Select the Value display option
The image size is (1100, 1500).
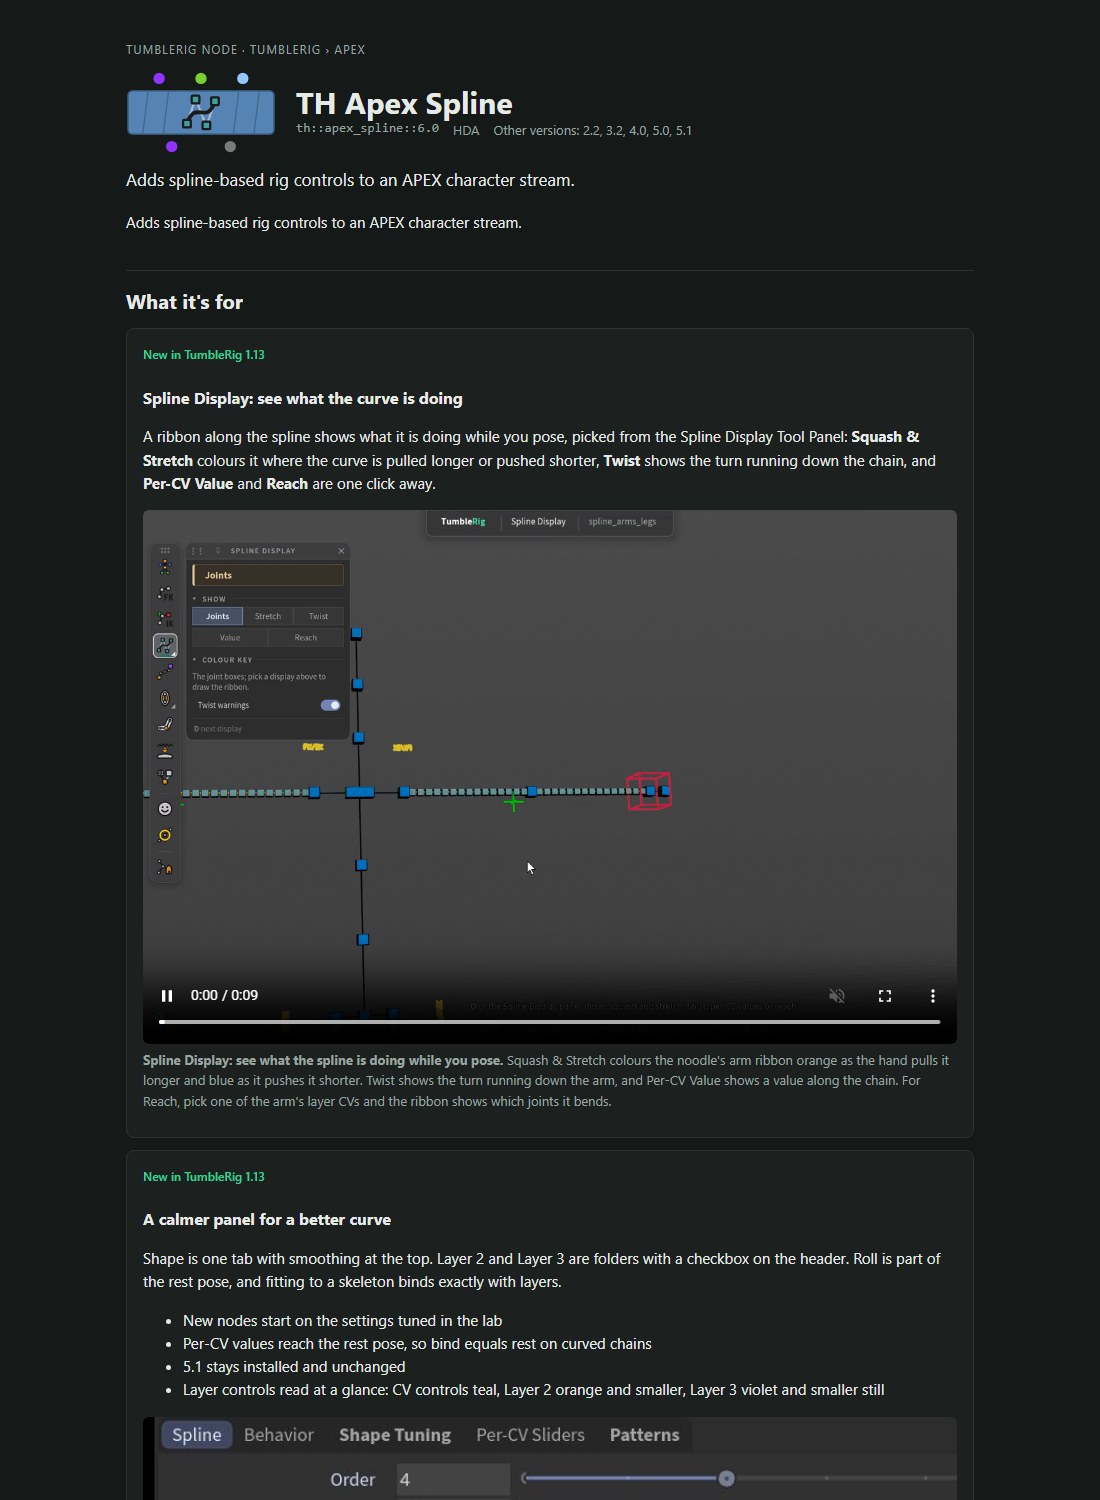coord(230,637)
